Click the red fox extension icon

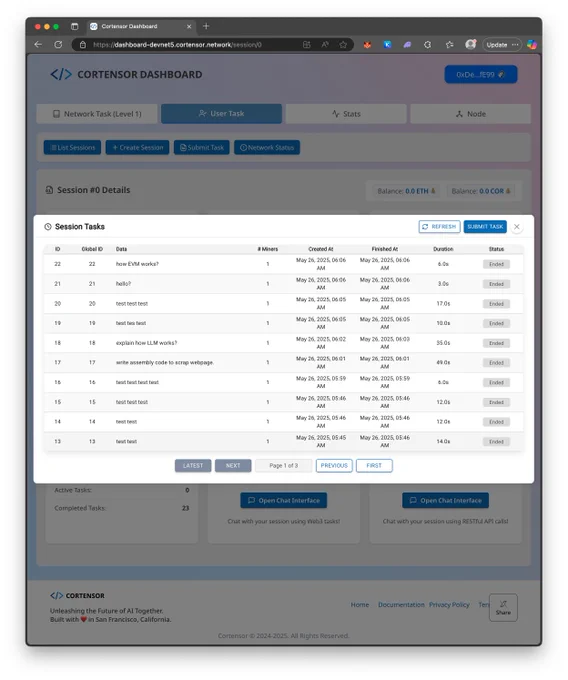367,45
